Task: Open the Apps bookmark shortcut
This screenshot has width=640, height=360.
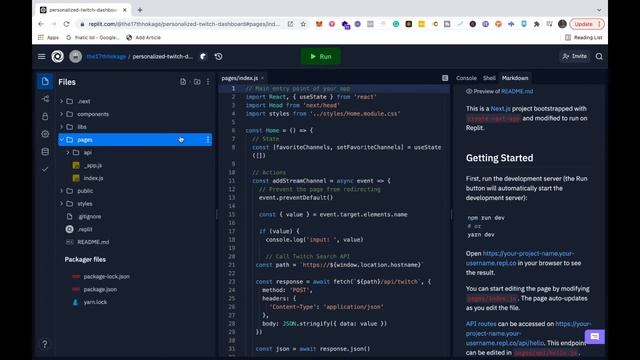Action: (x=48, y=38)
